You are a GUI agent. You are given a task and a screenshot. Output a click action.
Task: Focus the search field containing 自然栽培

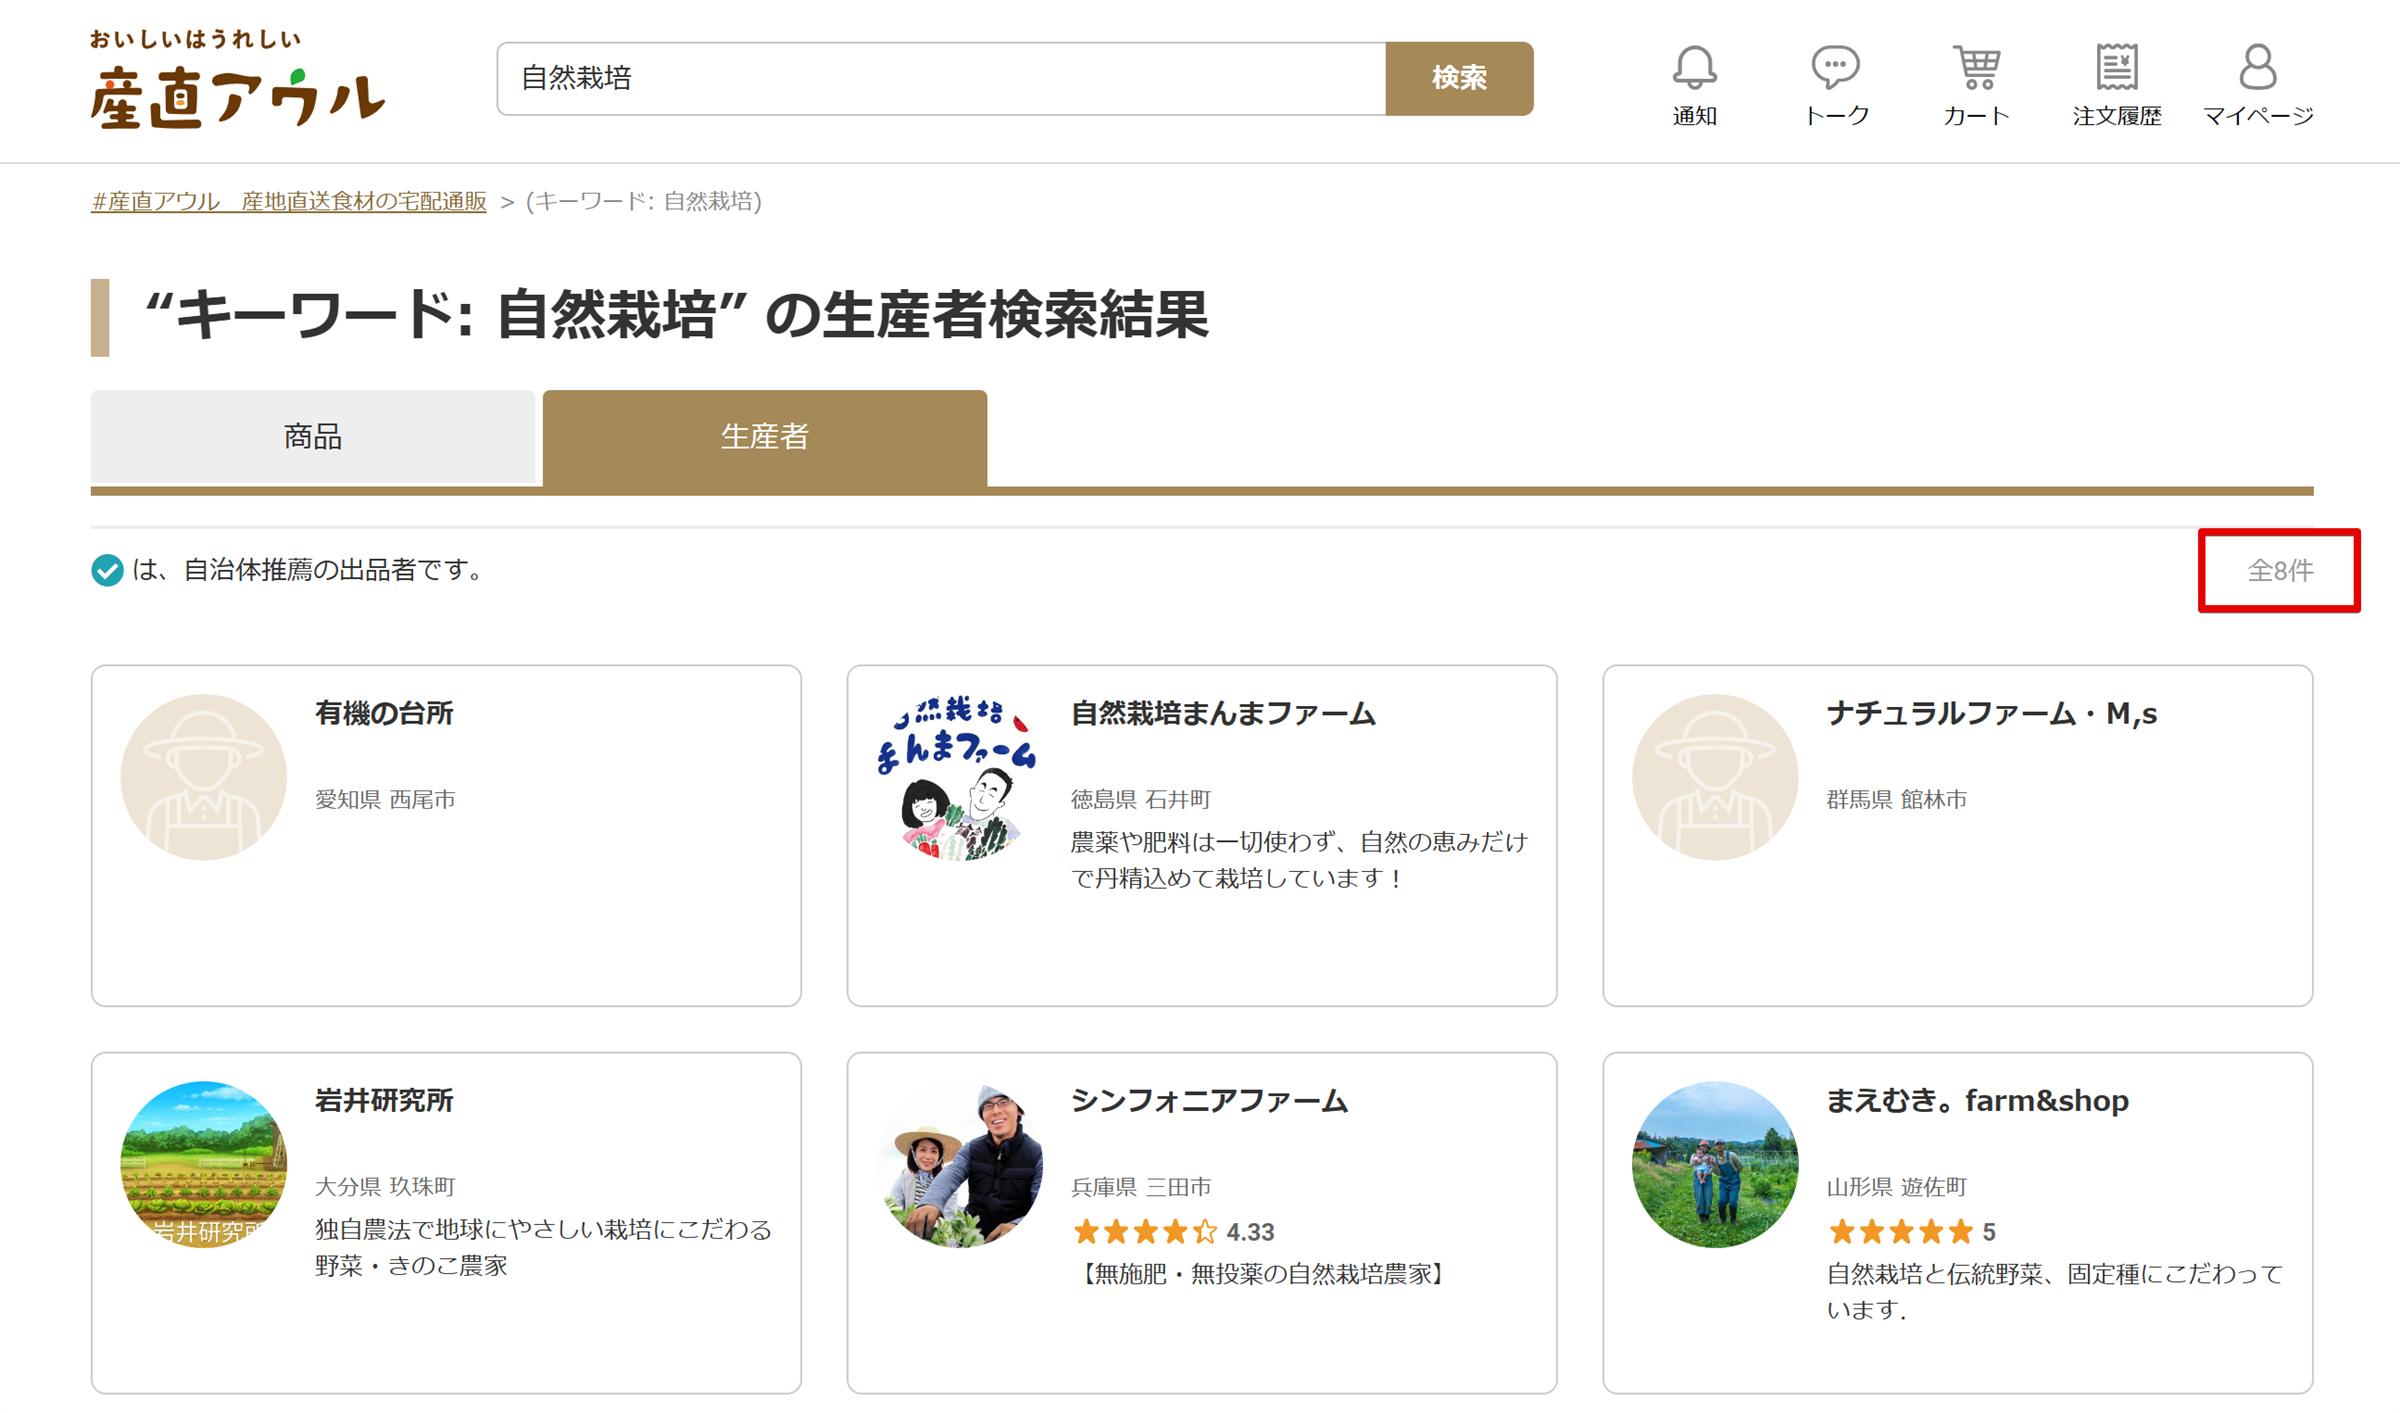tap(941, 78)
